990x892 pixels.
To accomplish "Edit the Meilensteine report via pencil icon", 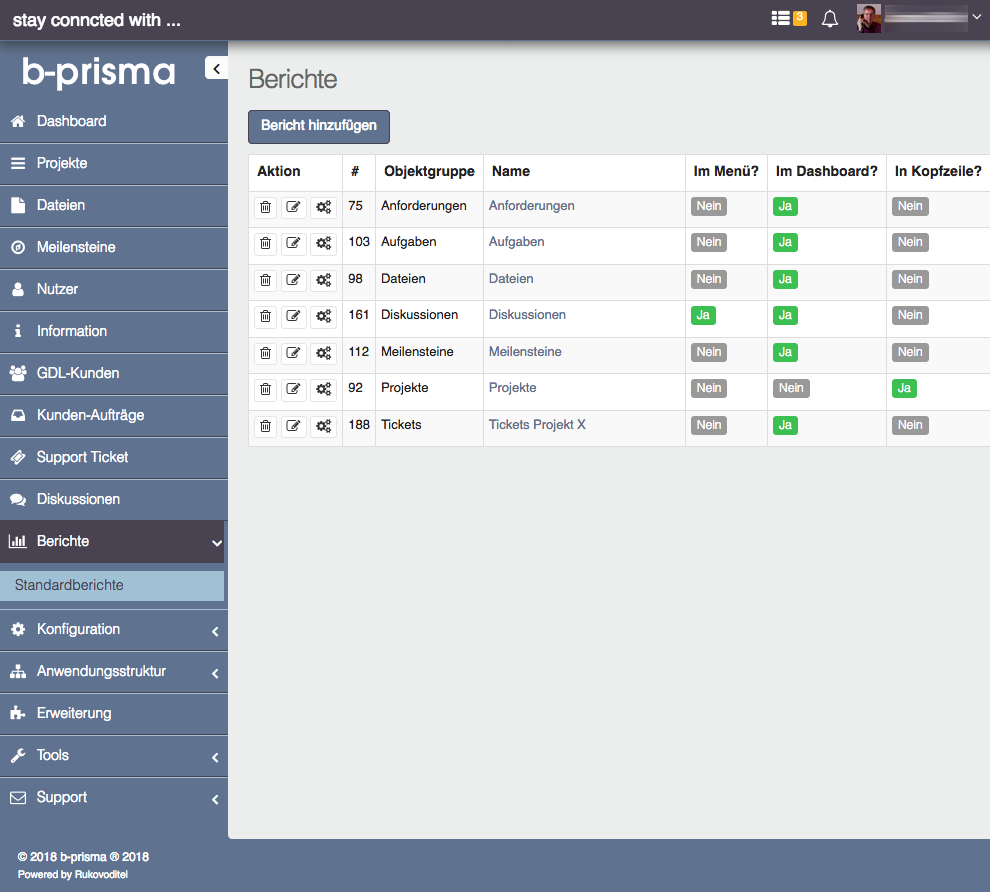I will [x=293, y=353].
